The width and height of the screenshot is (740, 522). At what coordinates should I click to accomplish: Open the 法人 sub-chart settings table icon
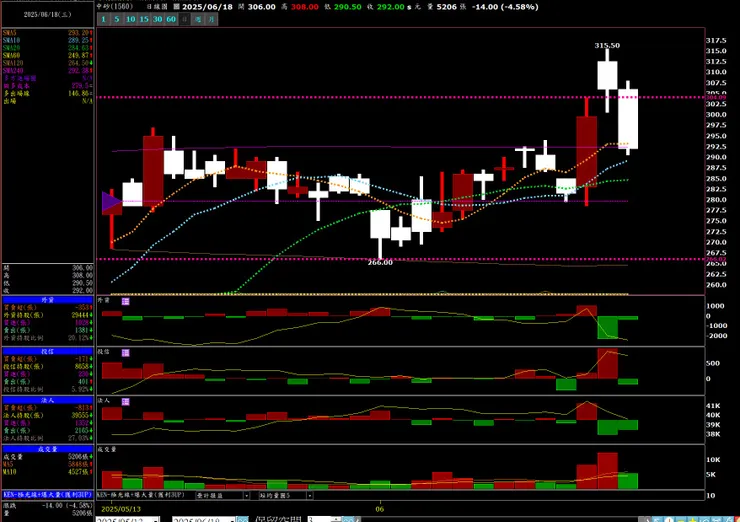pyautogui.click(x=126, y=402)
